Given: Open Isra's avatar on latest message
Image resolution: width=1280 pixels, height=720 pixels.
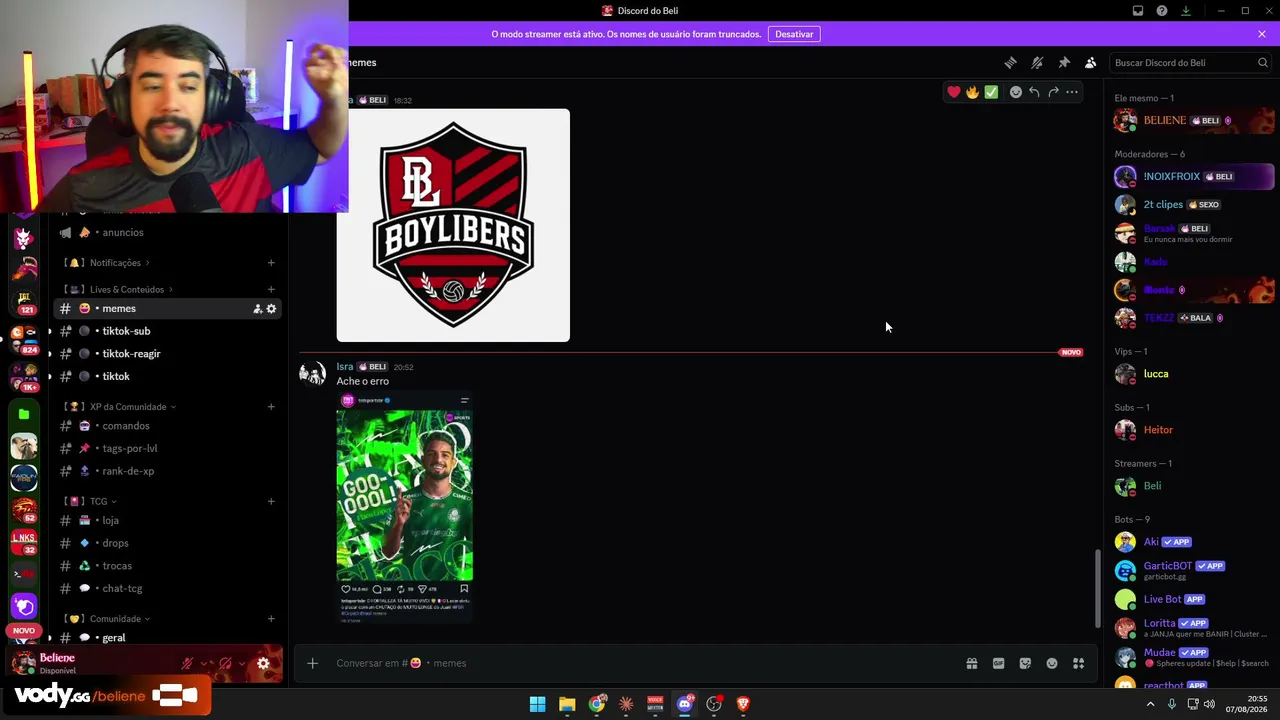Looking at the screenshot, I should click(313, 374).
